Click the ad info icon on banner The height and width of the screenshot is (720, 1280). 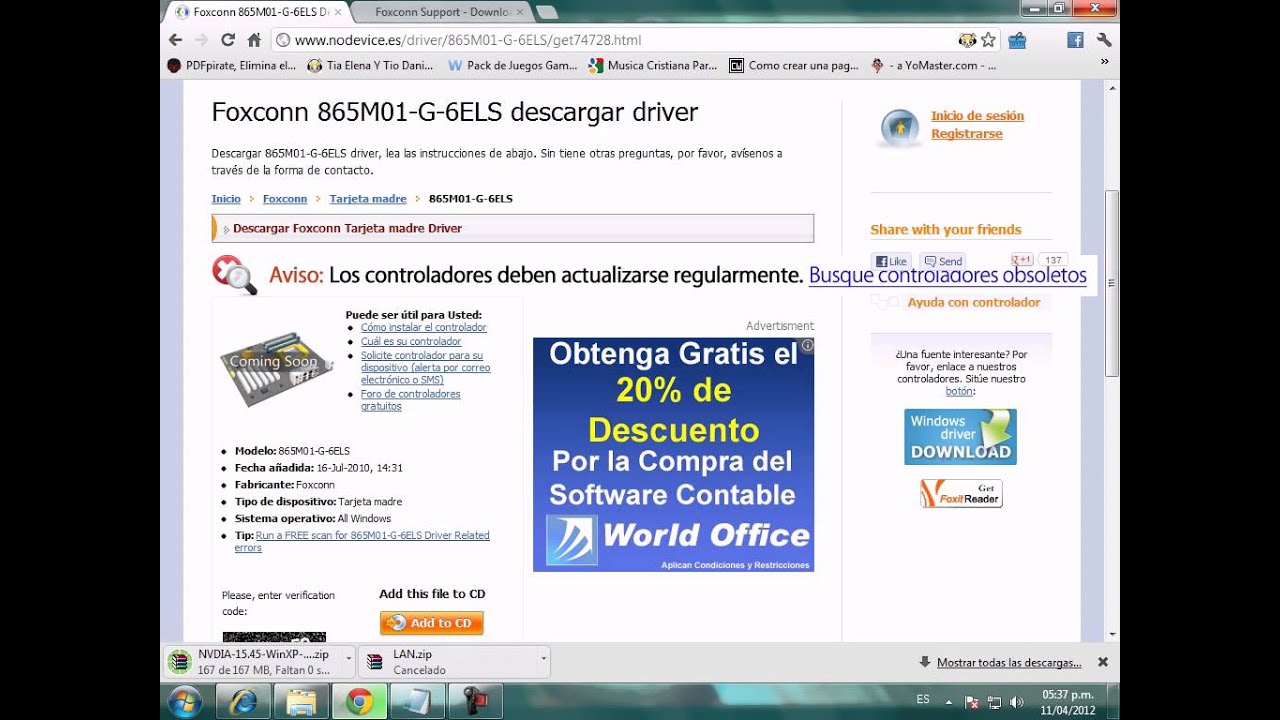[x=807, y=345]
